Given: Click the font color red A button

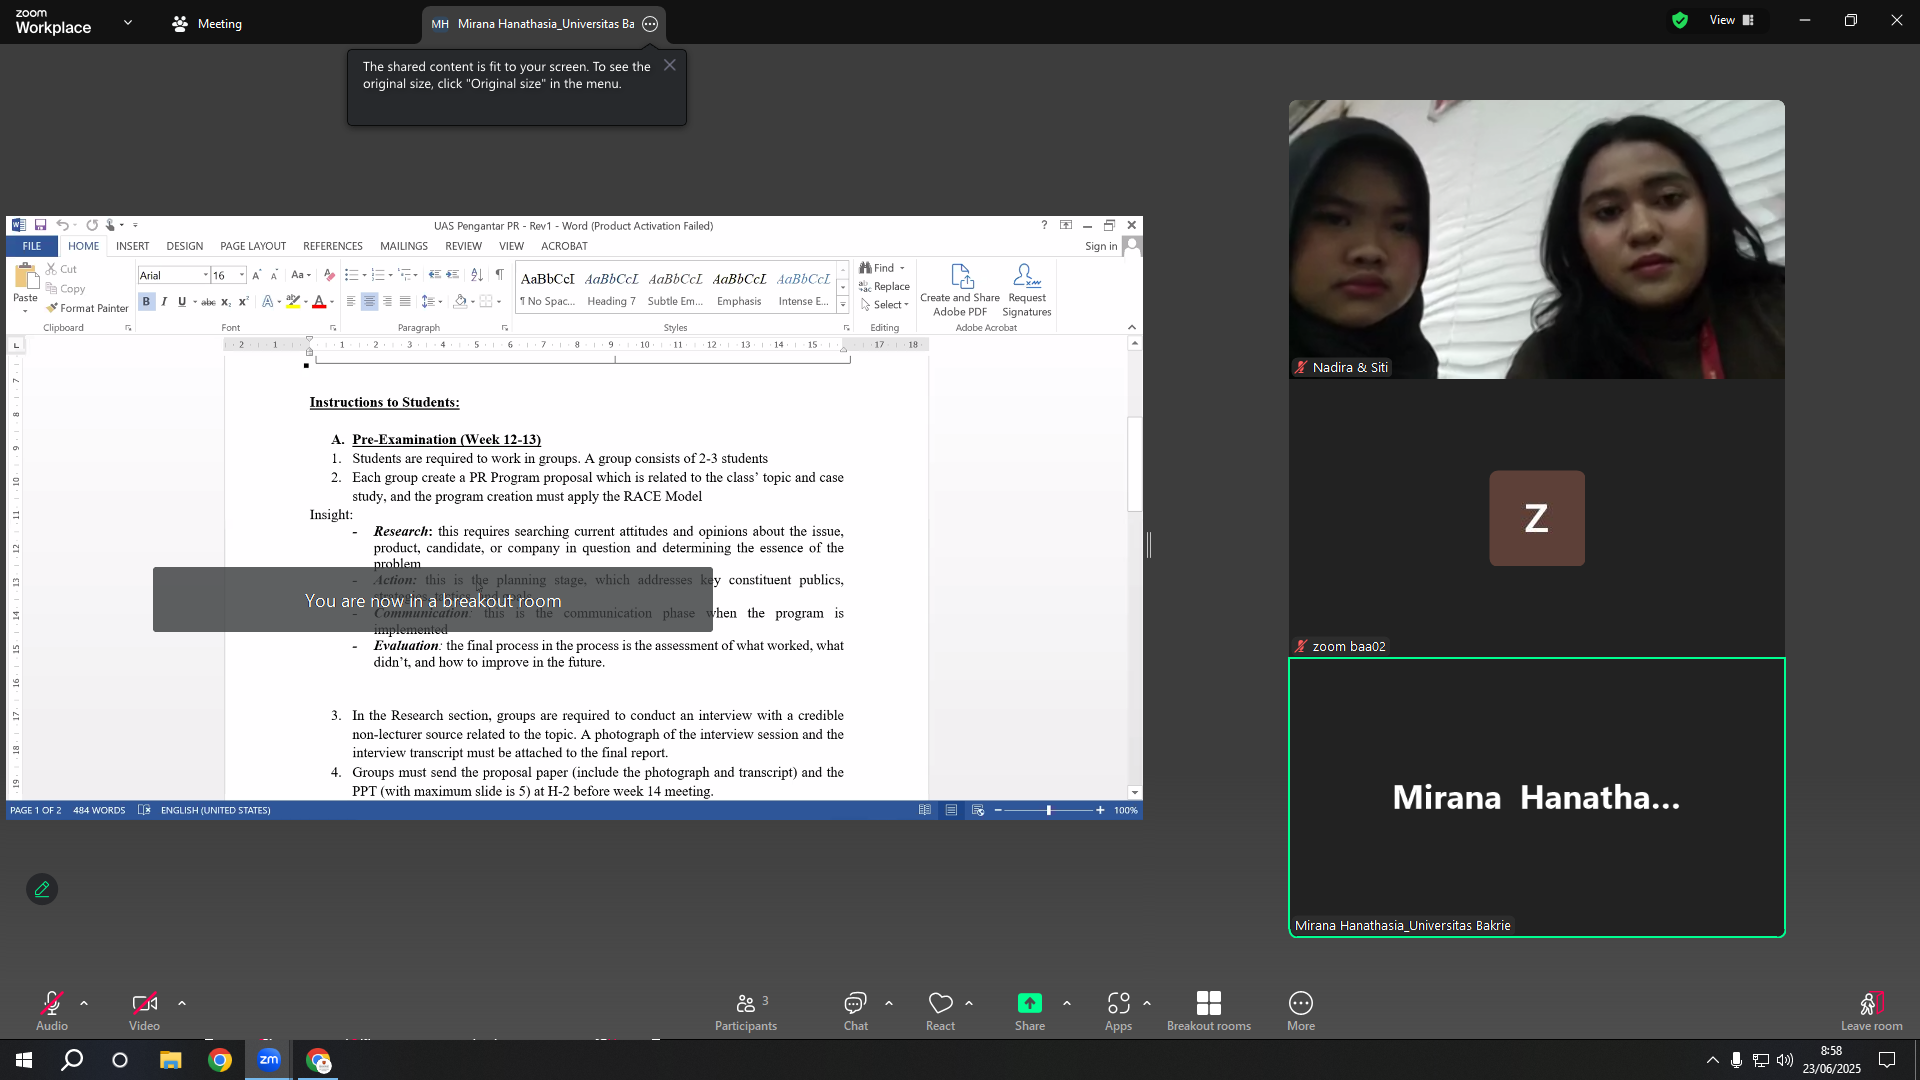Looking at the screenshot, I should coord(319,302).
